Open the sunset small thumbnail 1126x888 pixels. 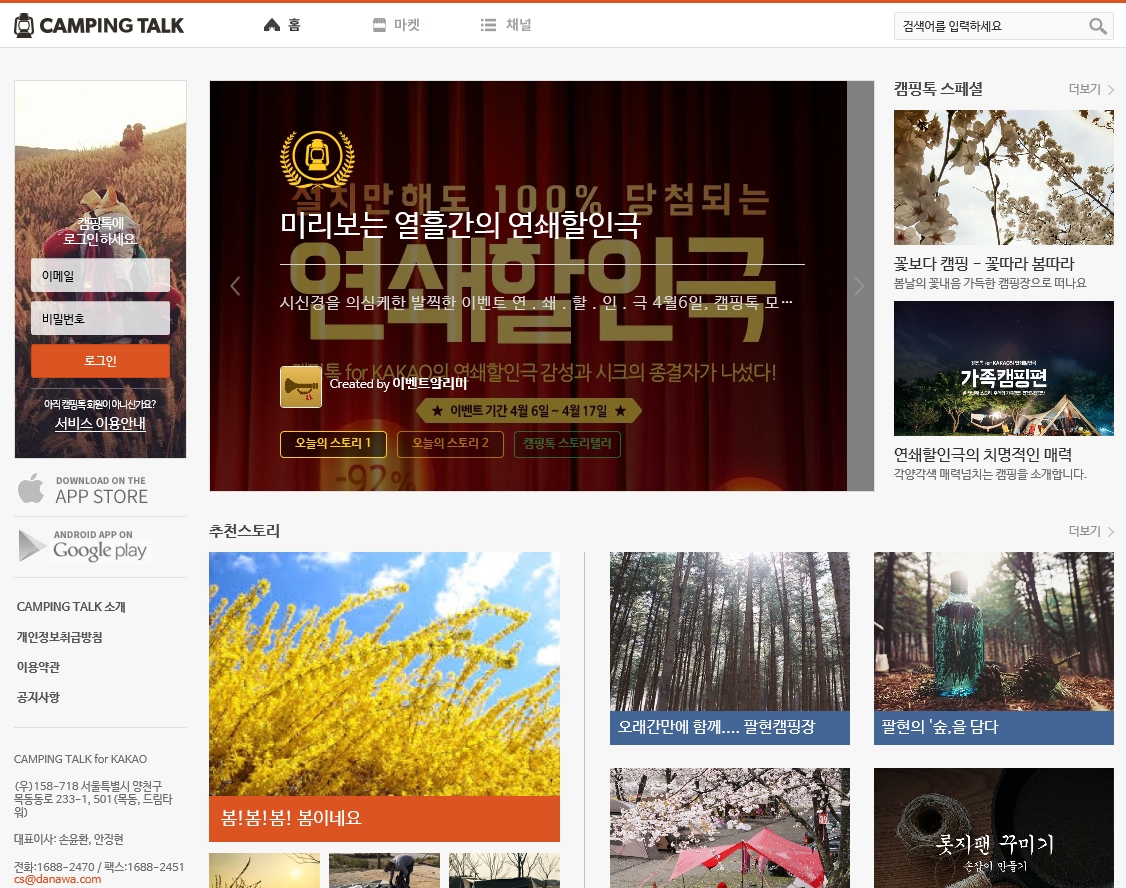pos(264,870)
